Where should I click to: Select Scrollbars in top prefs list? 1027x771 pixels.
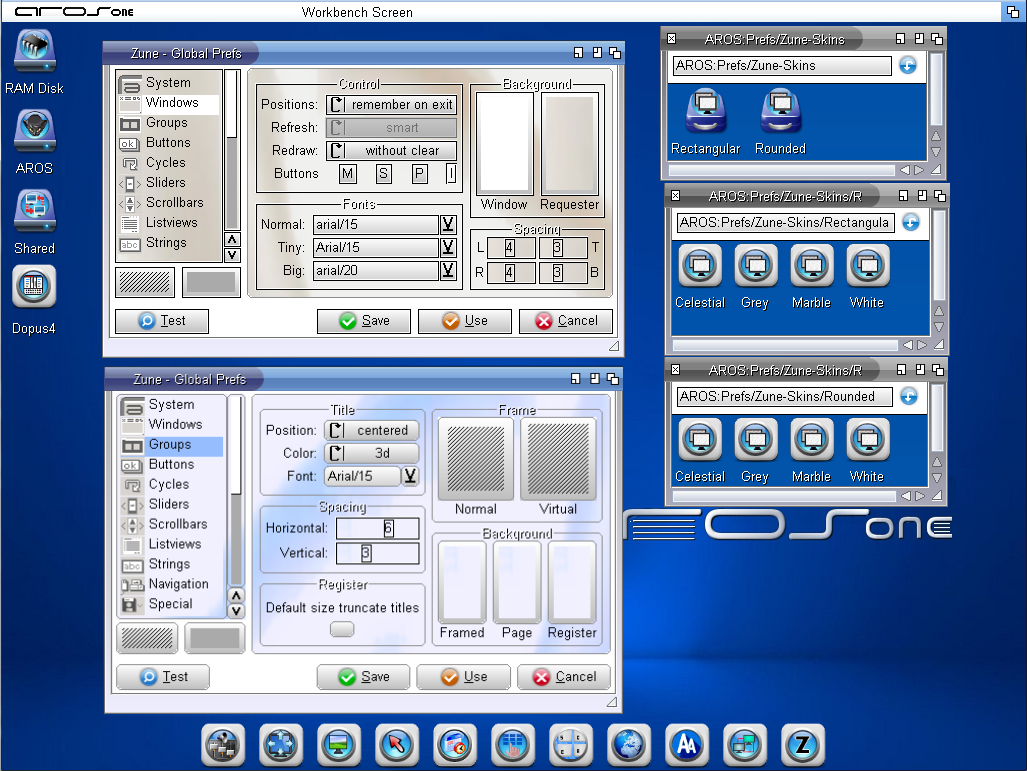coord(174,202)
